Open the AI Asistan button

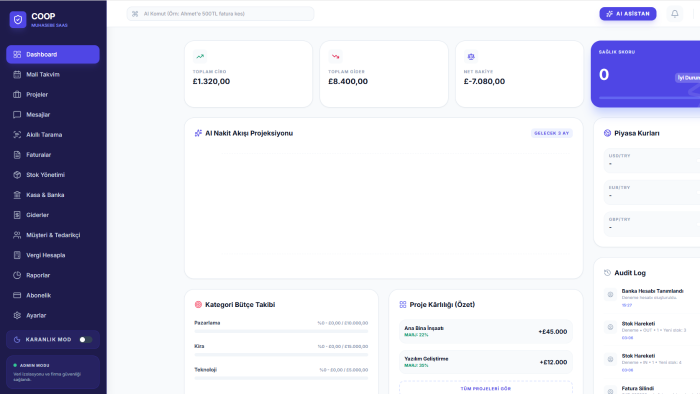point(628,14)
